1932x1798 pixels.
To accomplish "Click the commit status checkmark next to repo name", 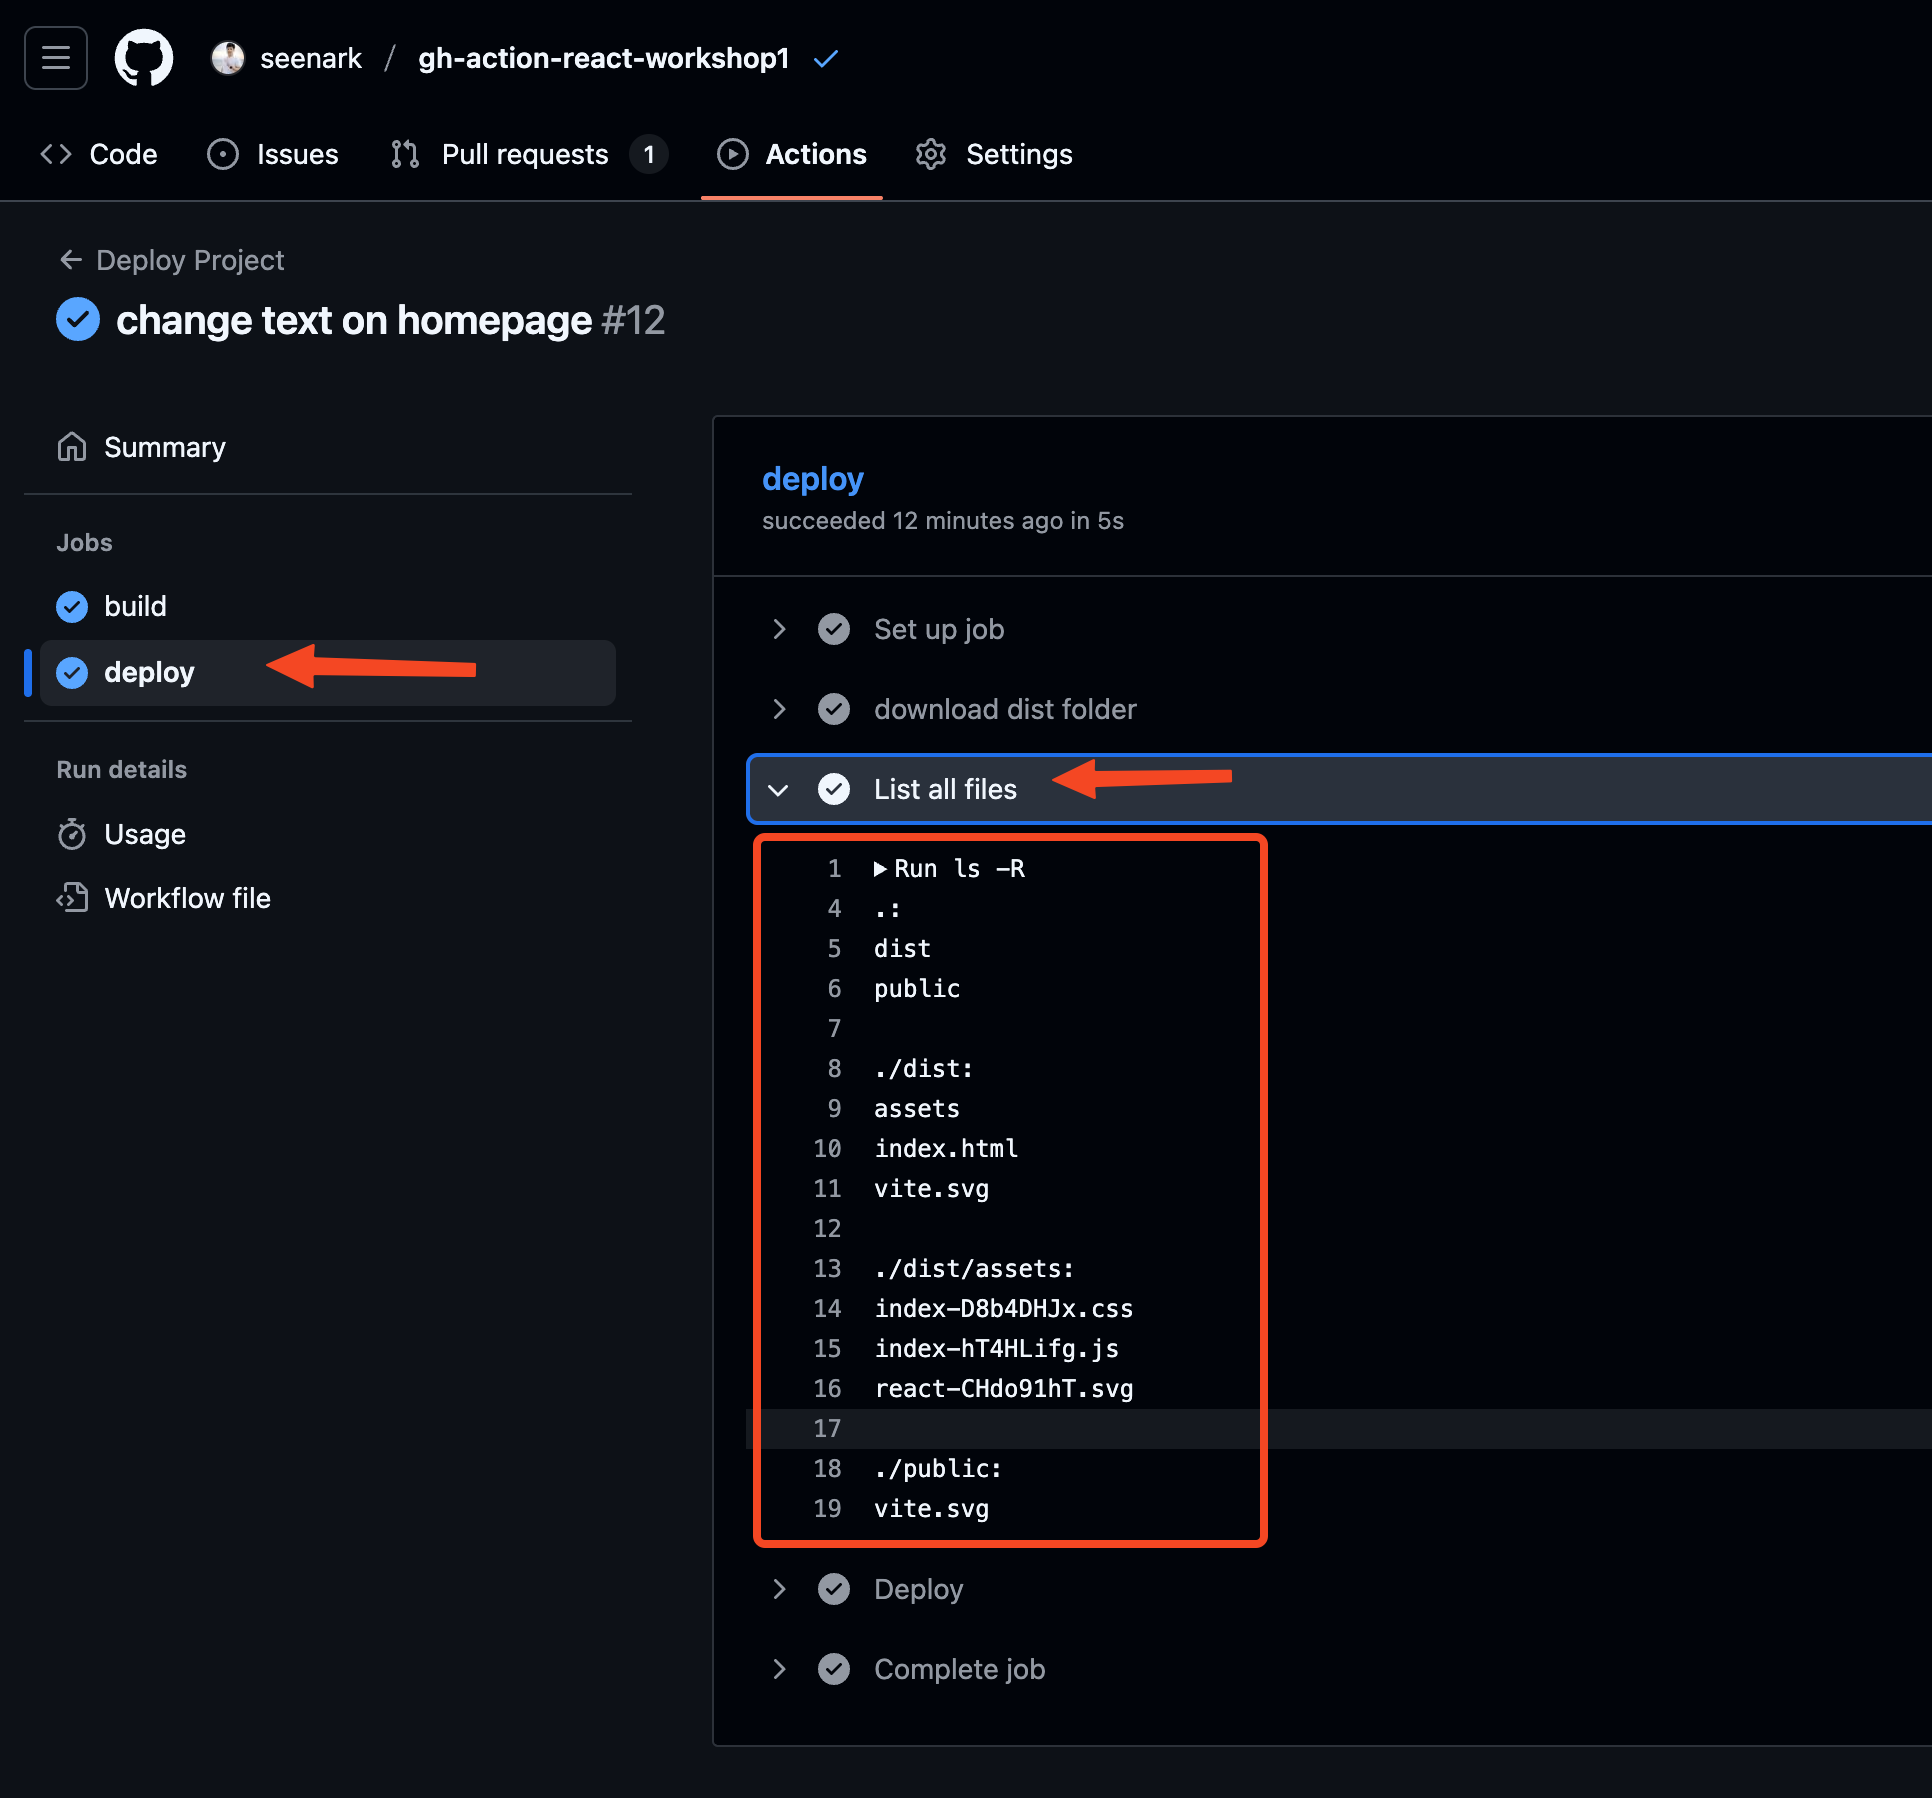I will point(825,59).
